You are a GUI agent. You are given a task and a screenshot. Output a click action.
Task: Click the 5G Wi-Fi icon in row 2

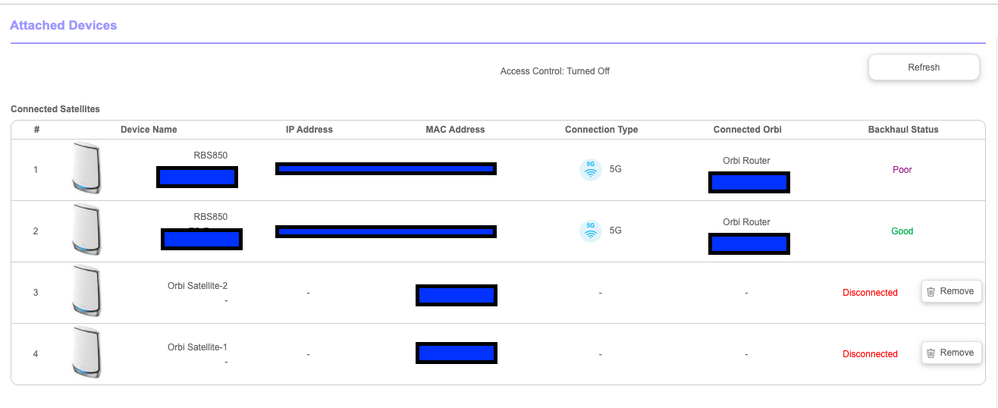point(590,231)
